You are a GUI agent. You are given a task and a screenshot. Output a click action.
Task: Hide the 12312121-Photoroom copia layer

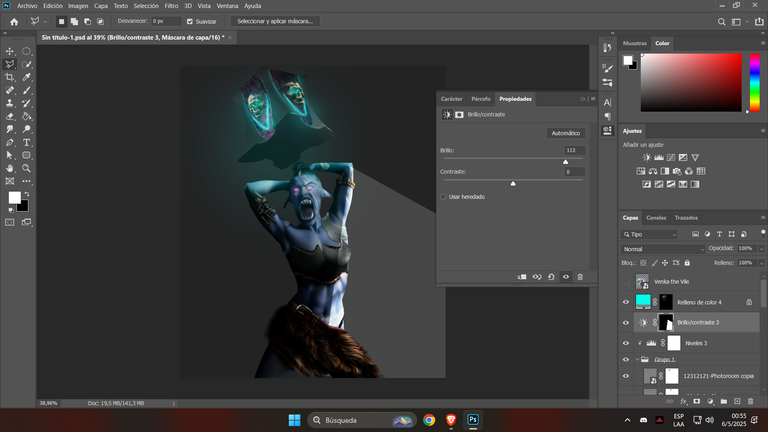click(625, 376)
